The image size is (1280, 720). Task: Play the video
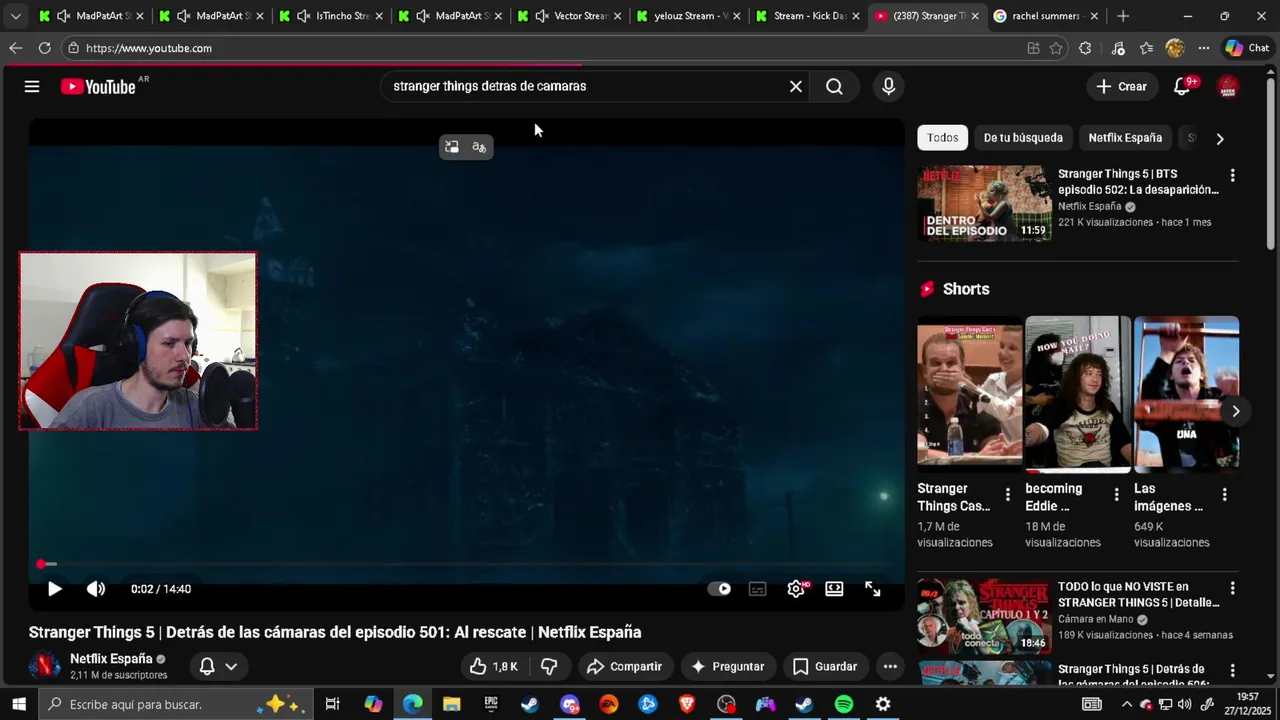point(55,589)
